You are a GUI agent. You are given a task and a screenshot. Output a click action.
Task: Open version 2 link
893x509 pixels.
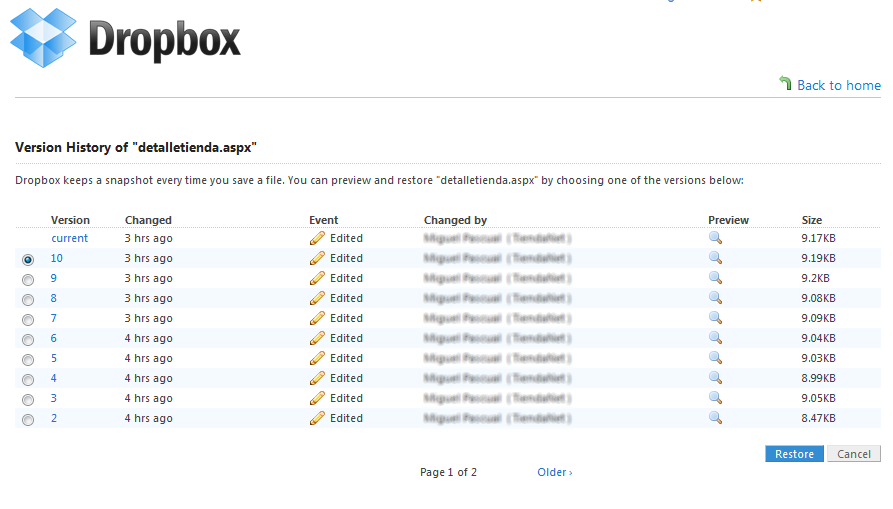pyautogui.click(x=54, y=418)
